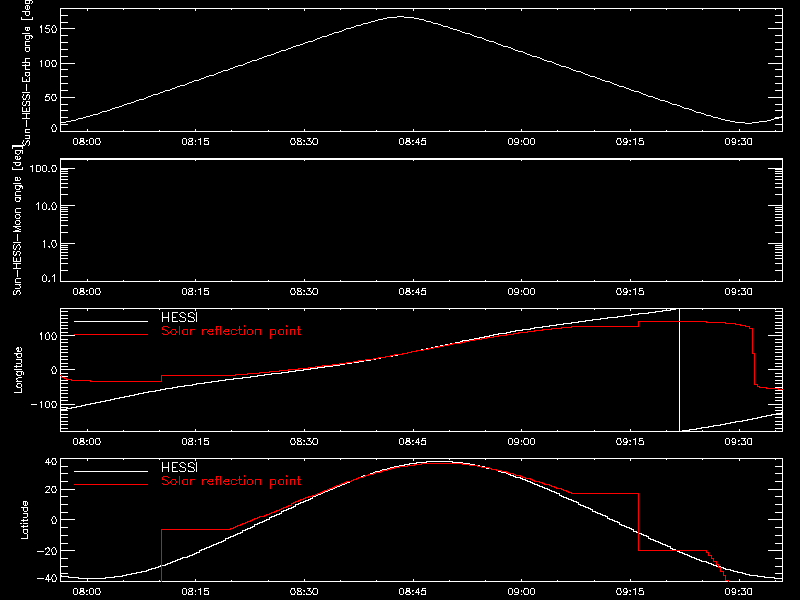Select 09:15 label under the Longitude plot

pyautogui.click(x=630, y=442)
